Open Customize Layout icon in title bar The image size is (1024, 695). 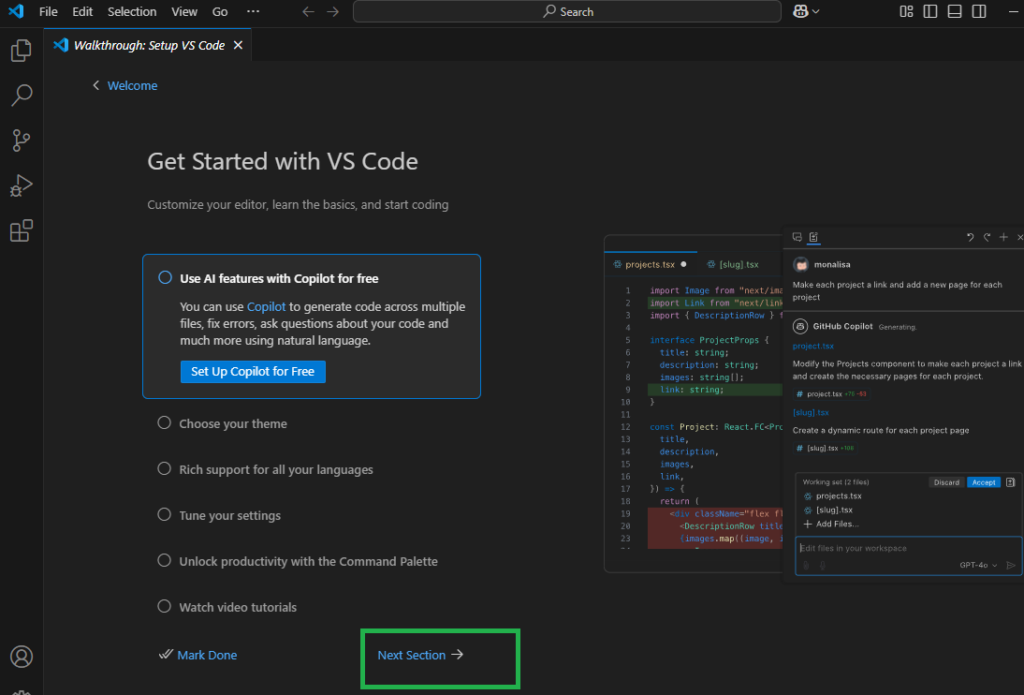tap(906, 12)
